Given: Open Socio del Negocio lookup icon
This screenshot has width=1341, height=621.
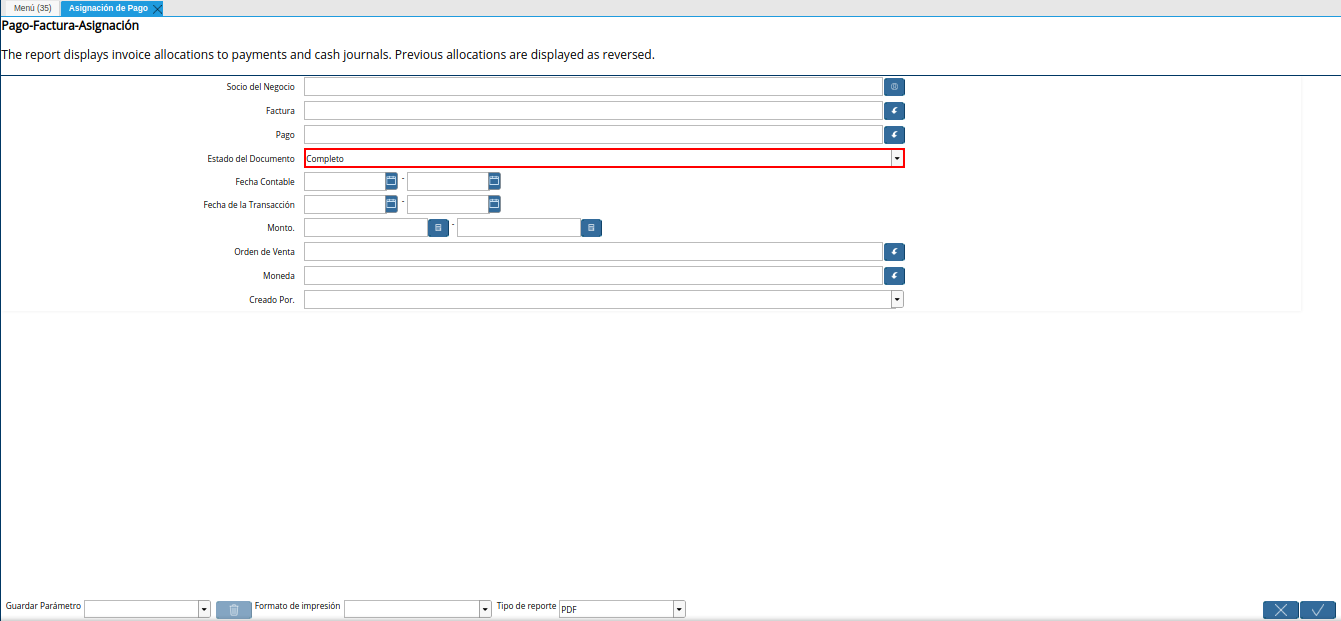Looking at the screenshot, I should pyautogui.click(x=894, y=87).
